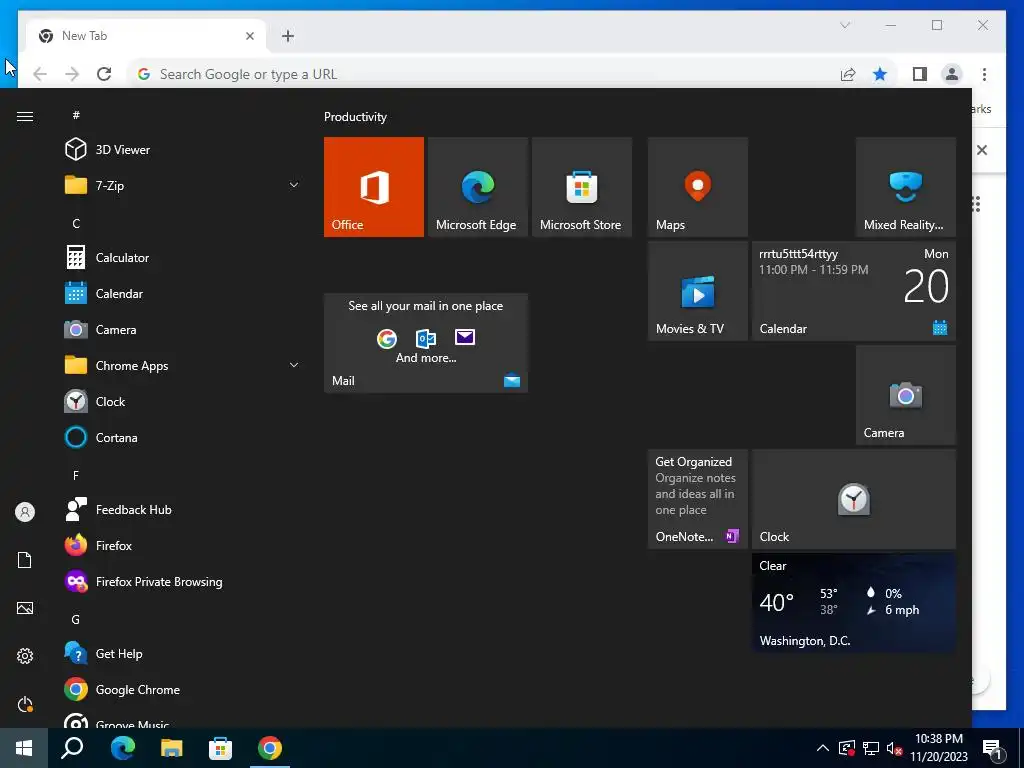This screenshot has height=768, width=1024.
Task: Open the Chrome three-dot menu
Action: (984, 74)
